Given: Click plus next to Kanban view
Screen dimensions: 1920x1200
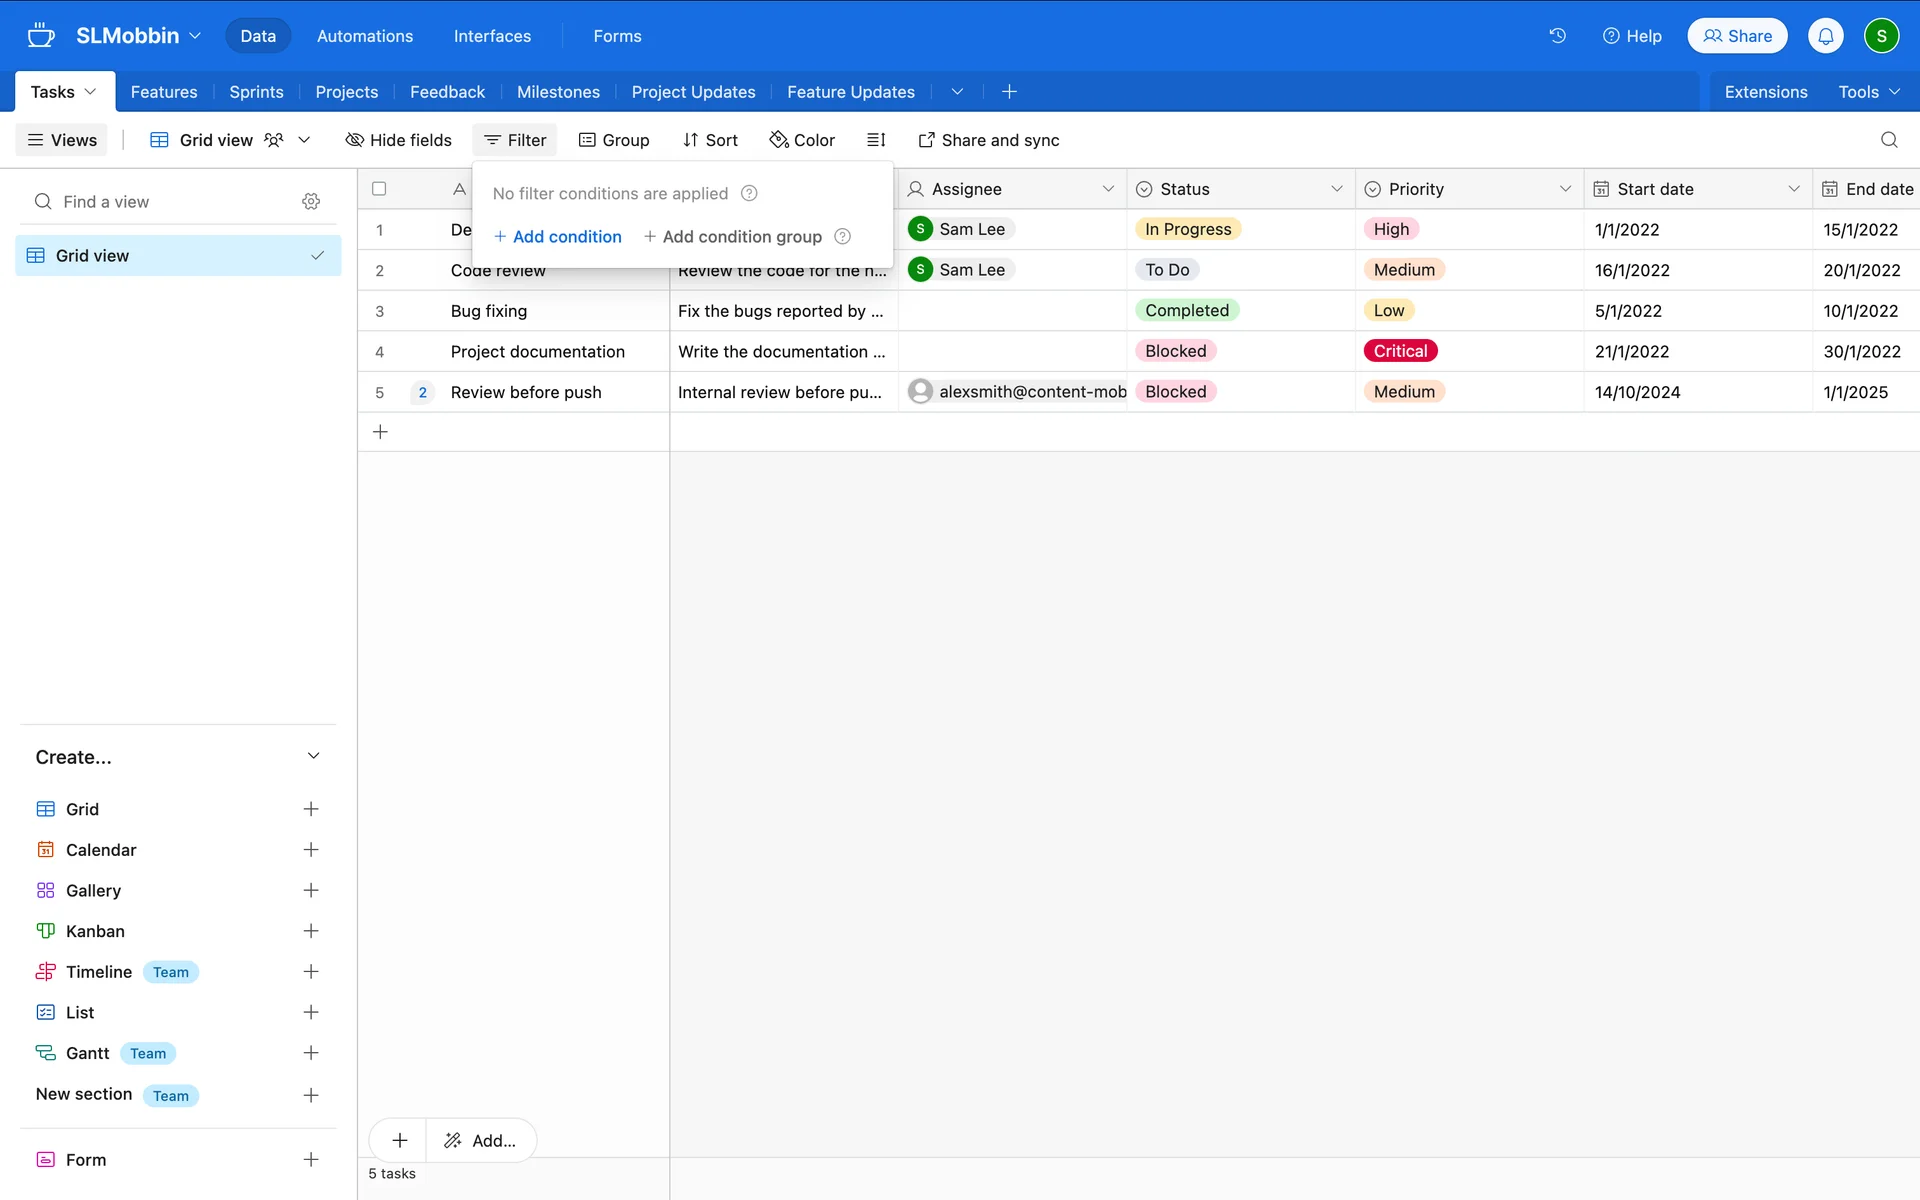Looking at the screenshot, I should click(311, 931).
